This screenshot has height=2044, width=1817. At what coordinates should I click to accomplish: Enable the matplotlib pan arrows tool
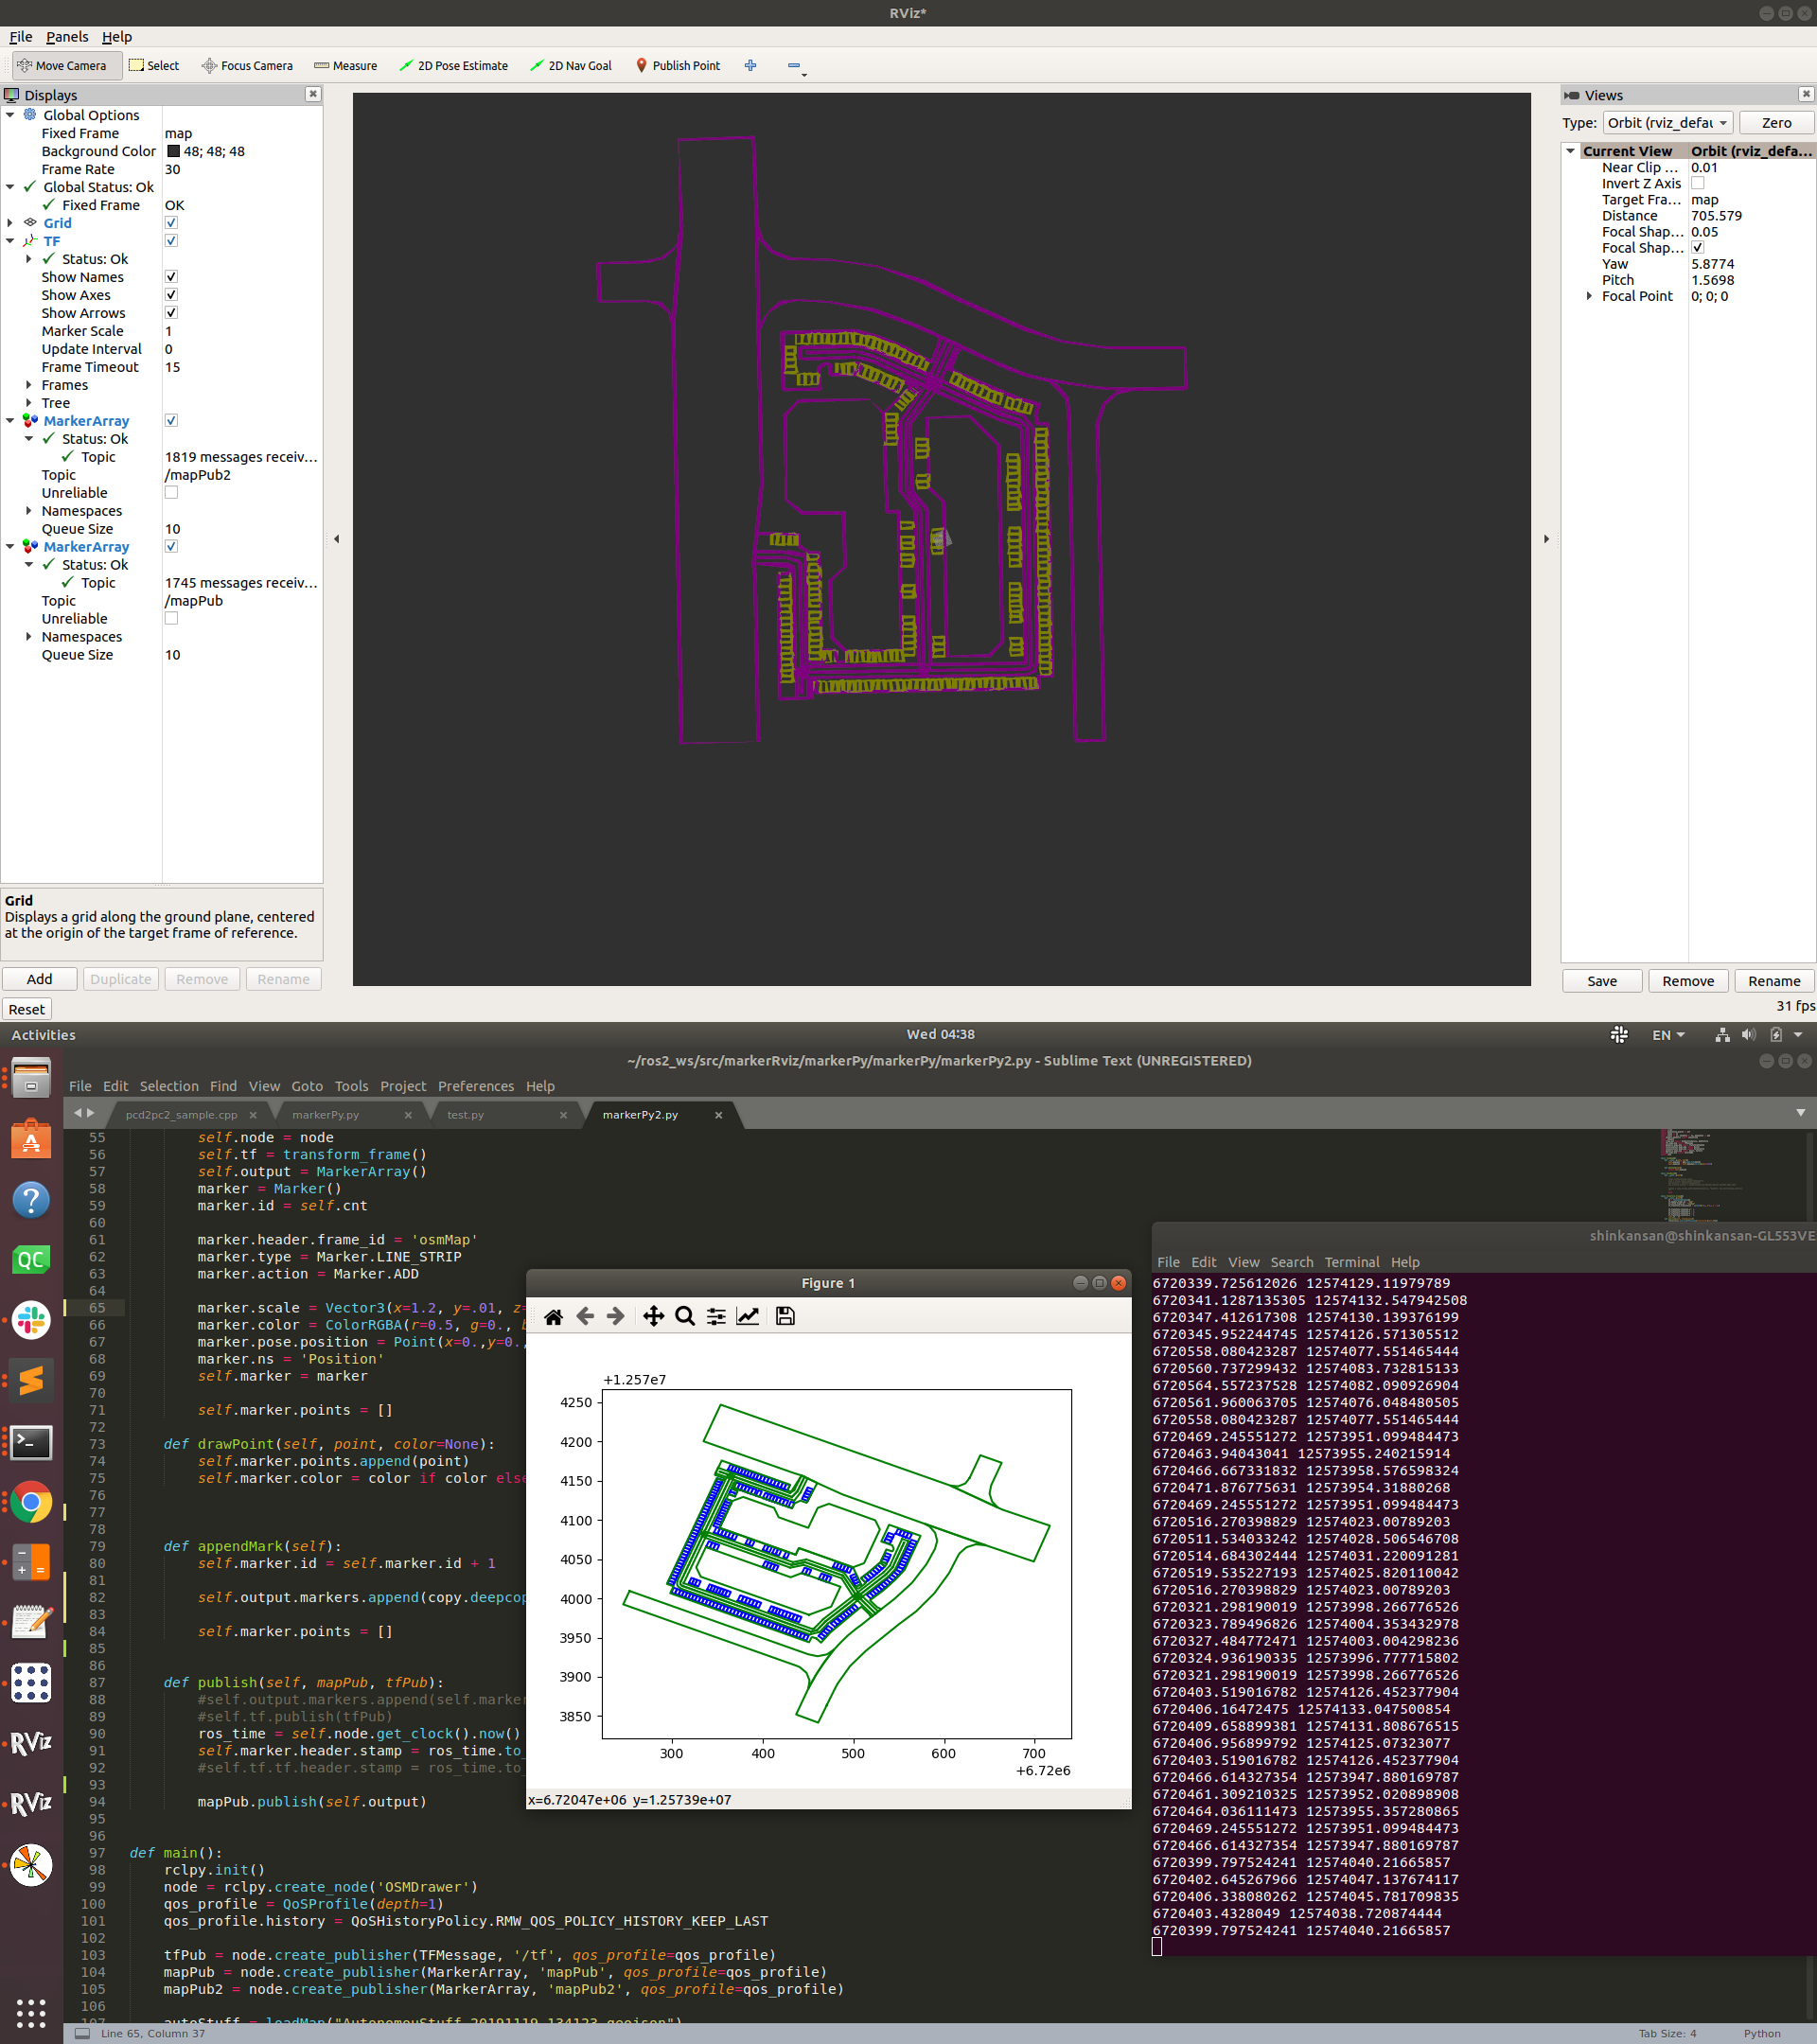coord(653,1316)
